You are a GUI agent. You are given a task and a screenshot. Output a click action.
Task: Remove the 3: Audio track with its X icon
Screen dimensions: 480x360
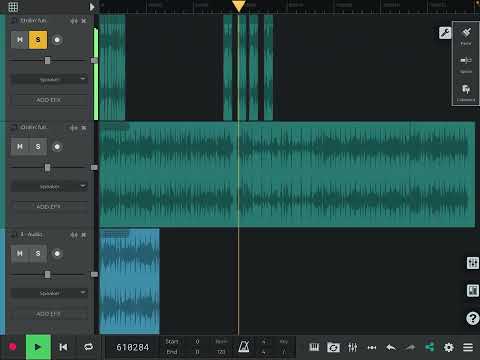click(84, 235)
